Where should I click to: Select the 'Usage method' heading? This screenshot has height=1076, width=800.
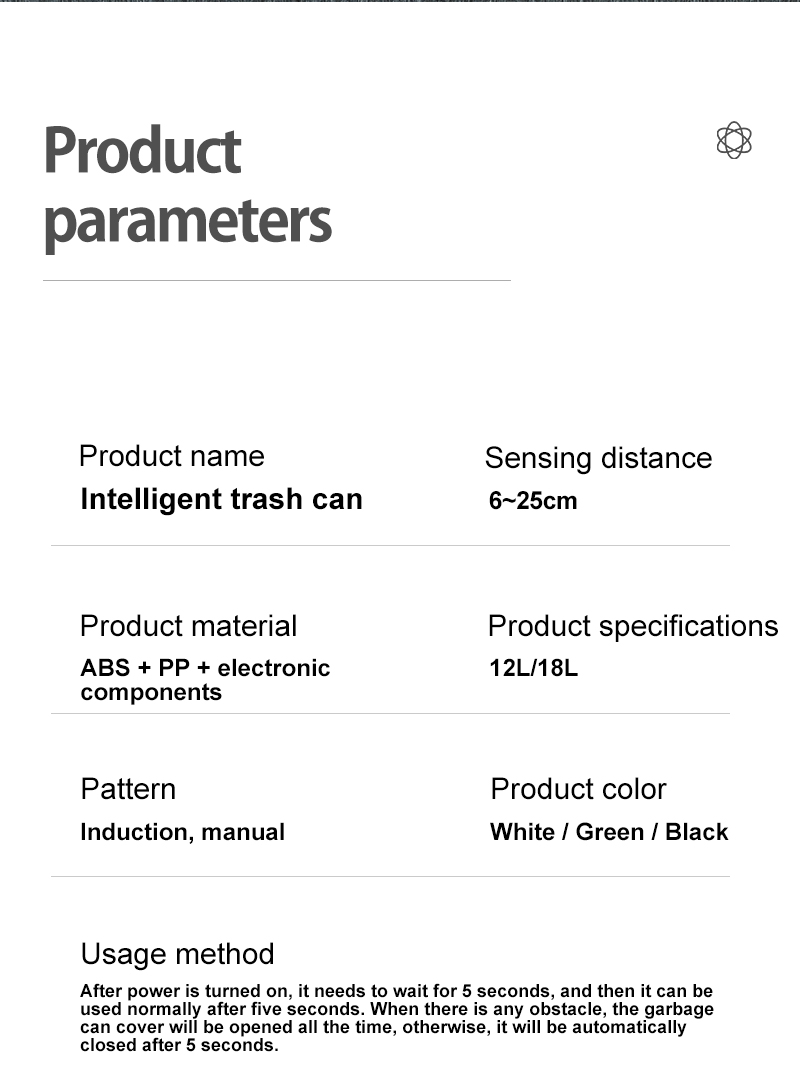coord(178,954)
